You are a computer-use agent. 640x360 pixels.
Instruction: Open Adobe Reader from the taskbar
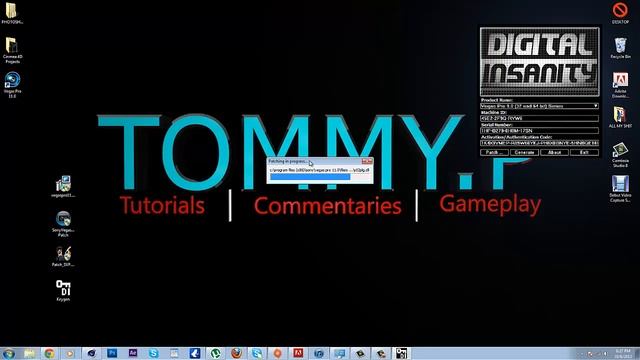click(x=298, y=353)
